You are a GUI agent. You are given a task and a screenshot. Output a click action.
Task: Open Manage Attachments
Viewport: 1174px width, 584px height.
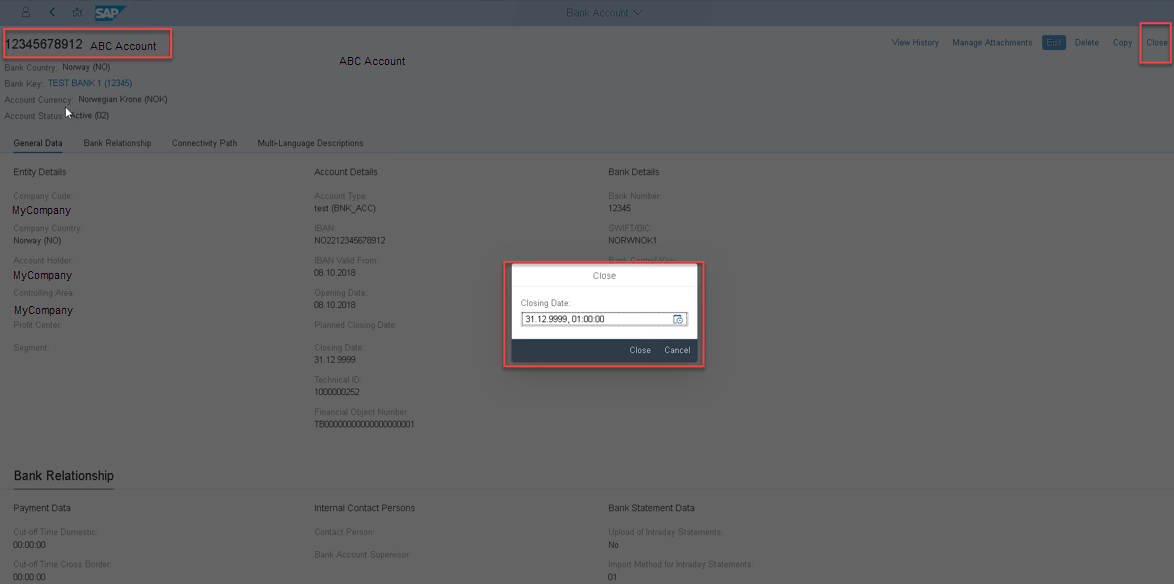[x=991, y=42]
